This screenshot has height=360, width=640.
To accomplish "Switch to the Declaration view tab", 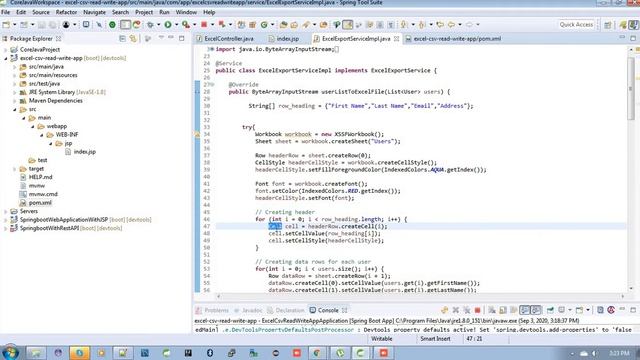I will [286, 310].
